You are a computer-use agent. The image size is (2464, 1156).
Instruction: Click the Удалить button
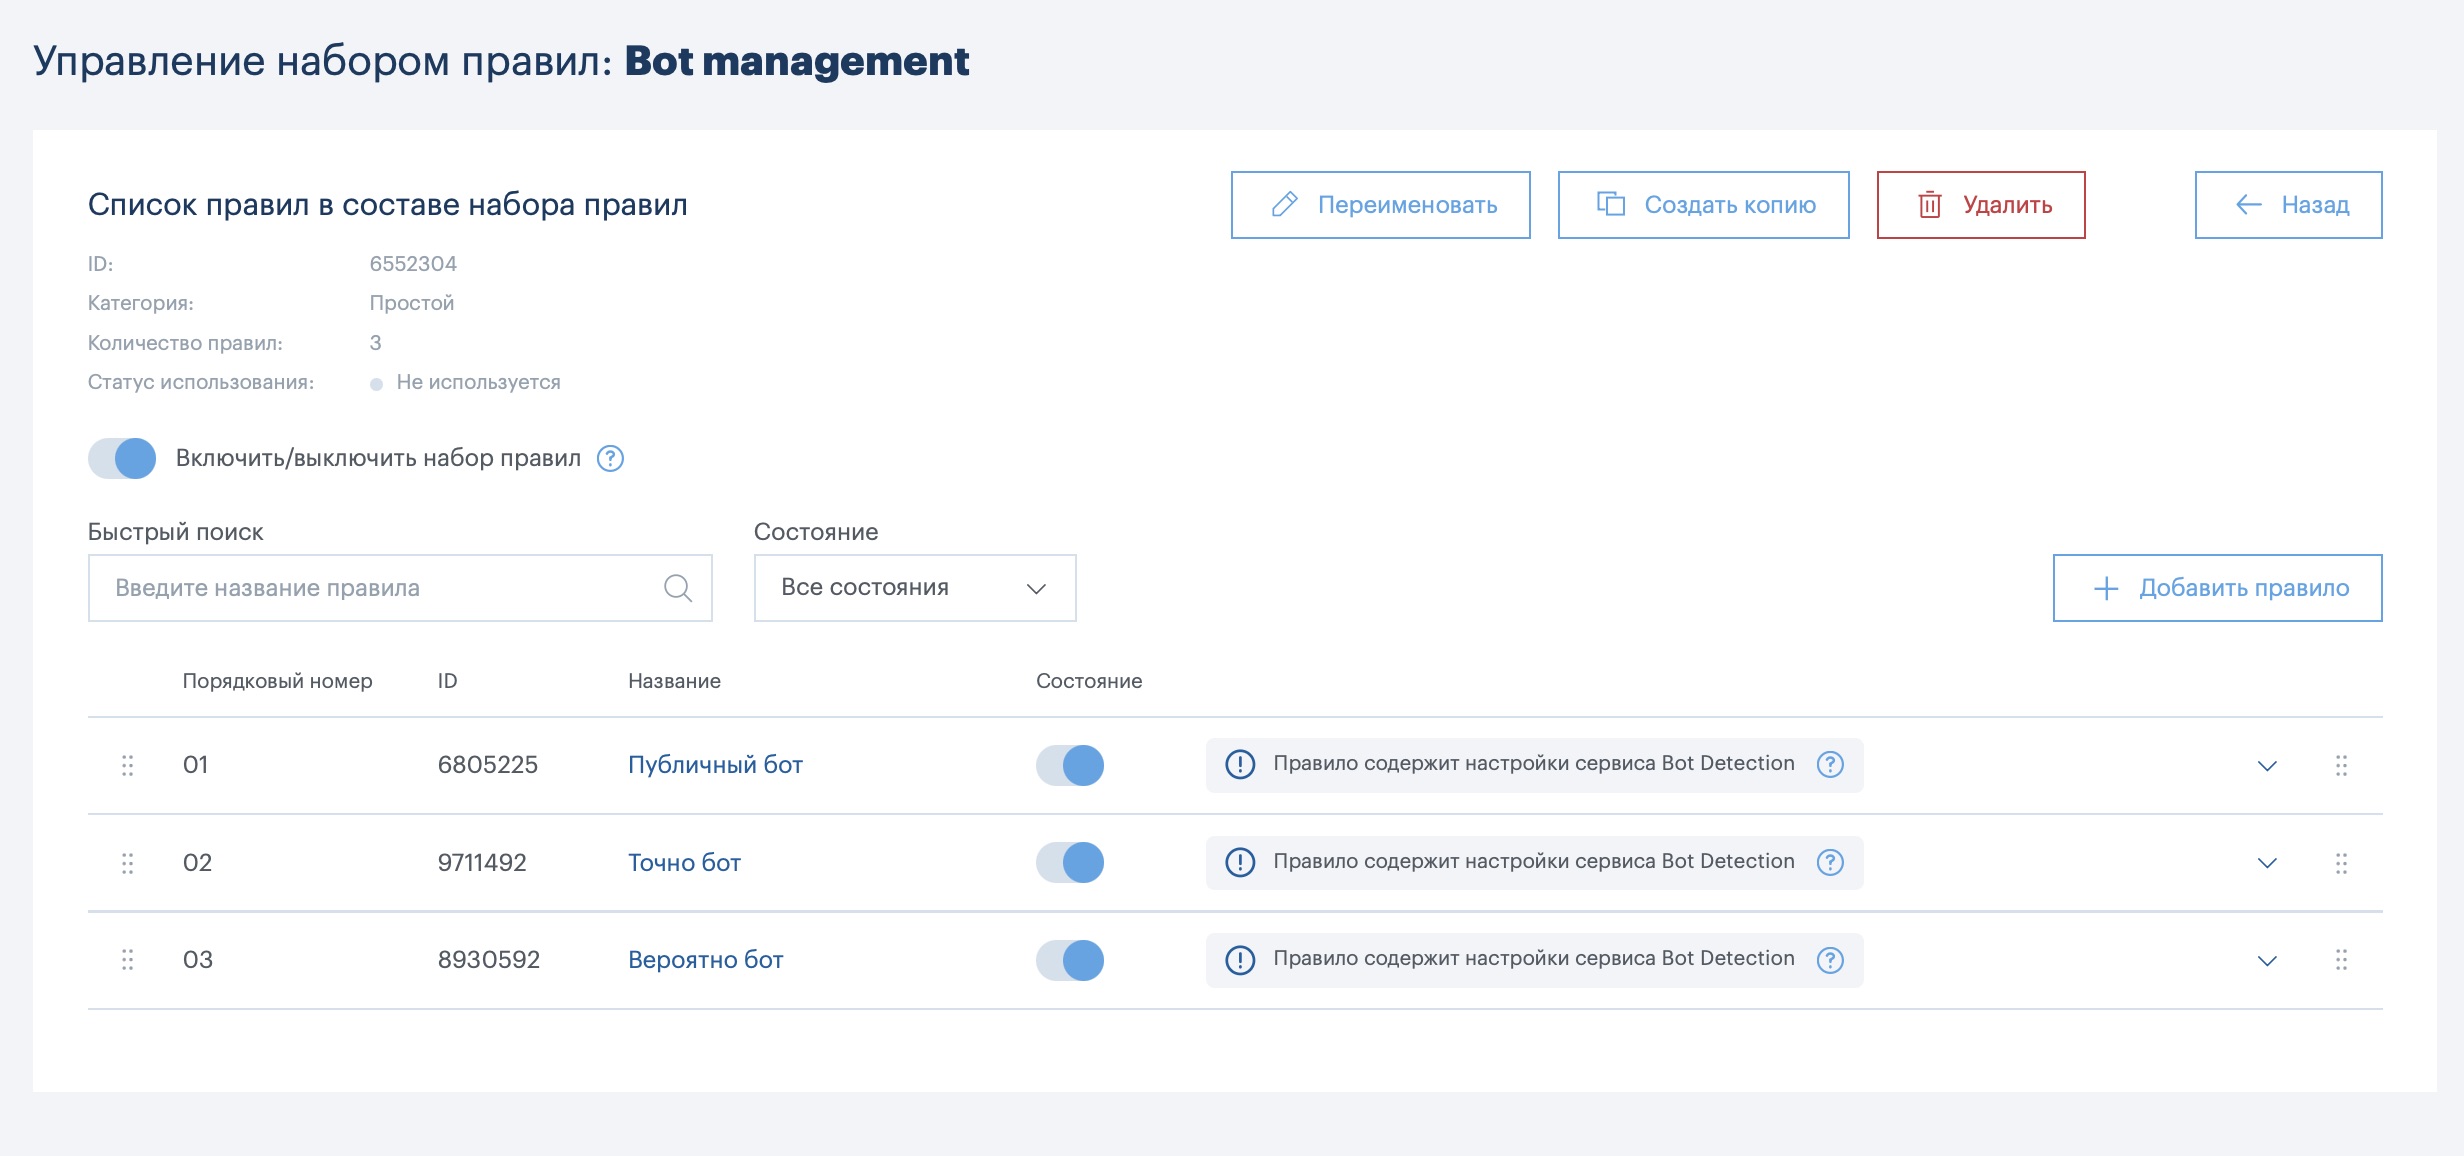pos(1980,205)
